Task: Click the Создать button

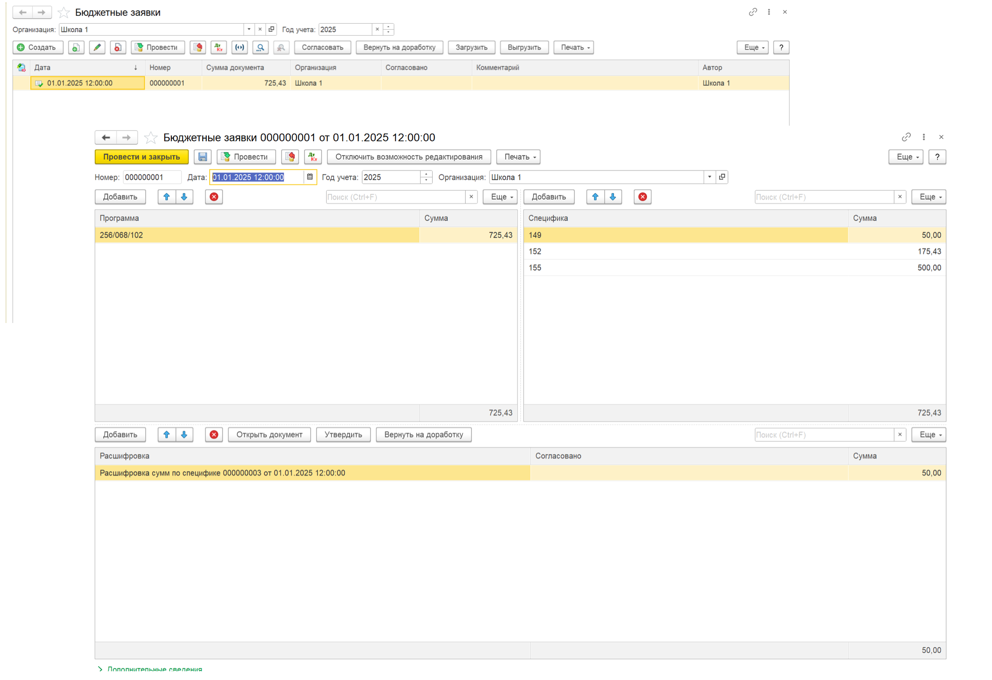Action: click(38, 47)
